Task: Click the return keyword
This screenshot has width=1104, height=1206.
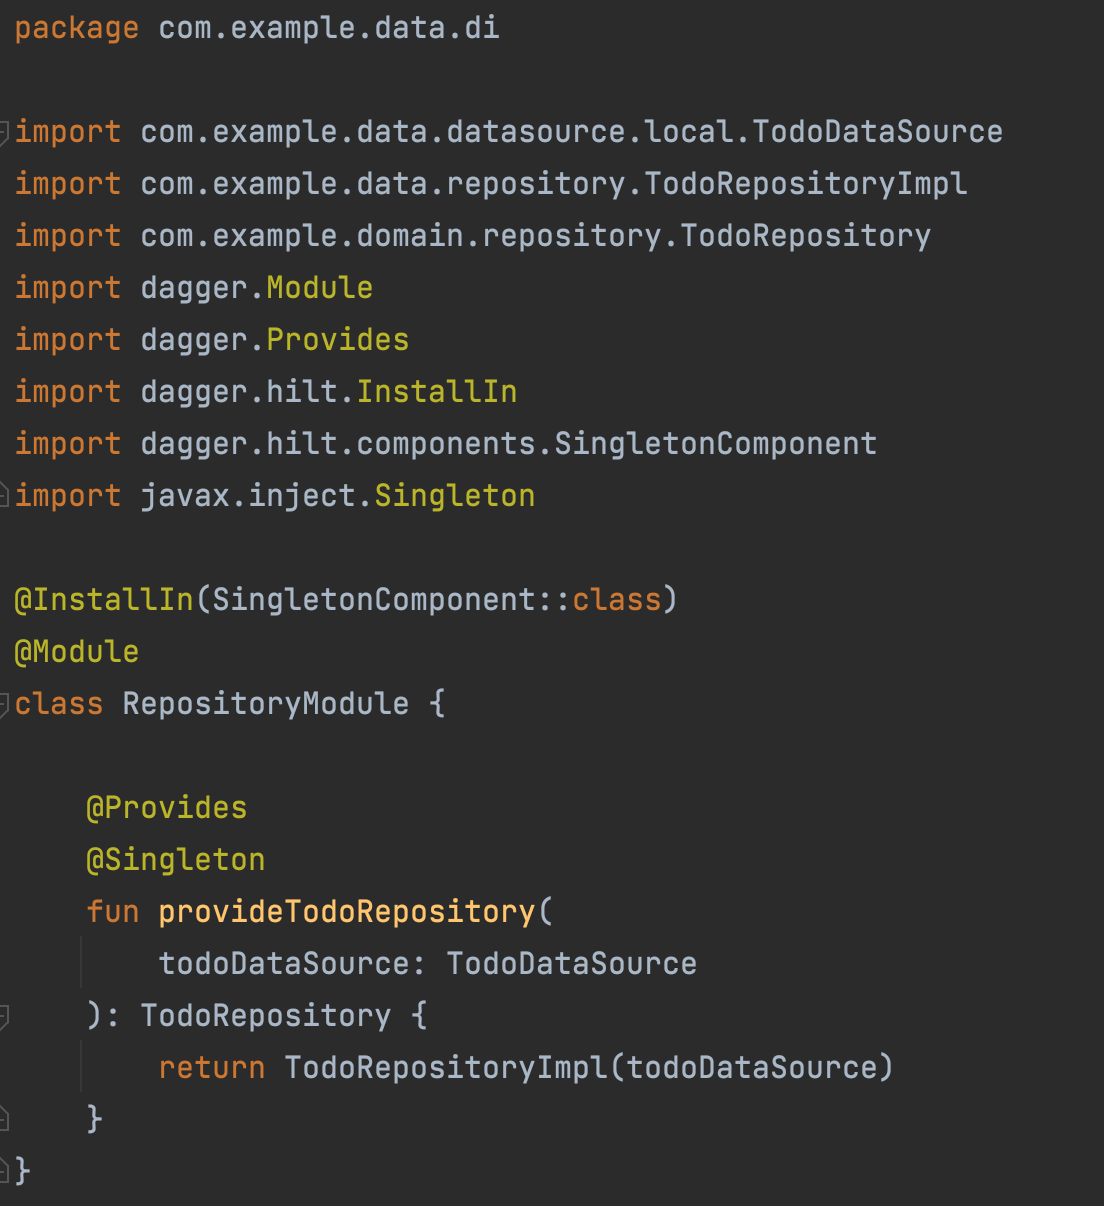Action: tap(212, 1067)
